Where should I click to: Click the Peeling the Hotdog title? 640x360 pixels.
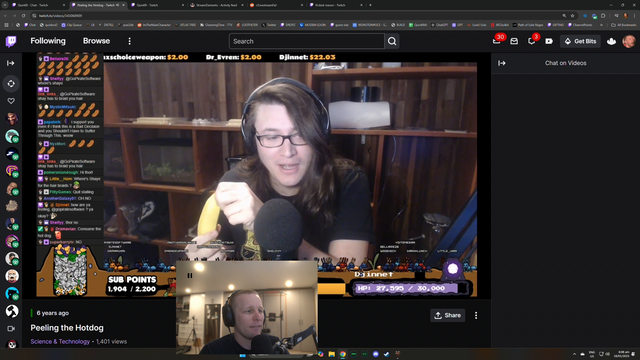point(67,328)
